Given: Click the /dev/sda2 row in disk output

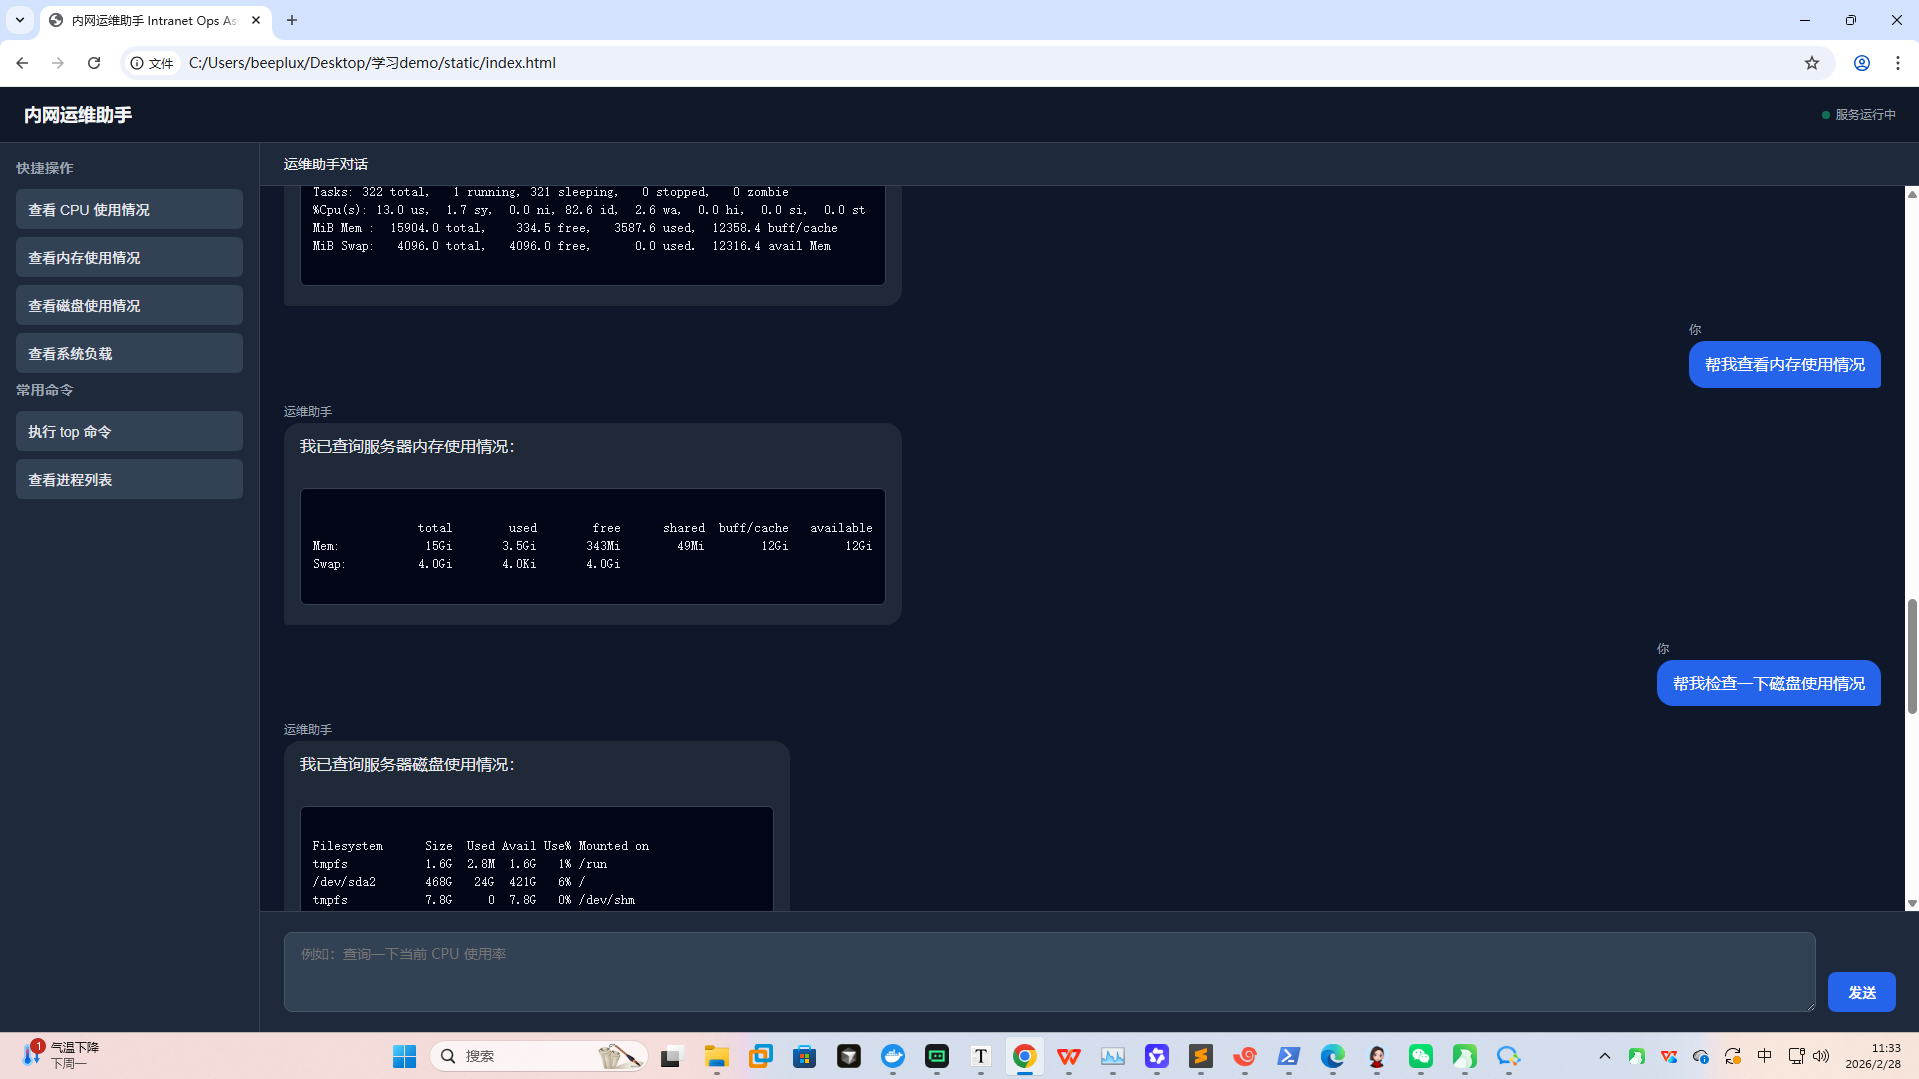Looking at the screenshot, I should point(449,882).
